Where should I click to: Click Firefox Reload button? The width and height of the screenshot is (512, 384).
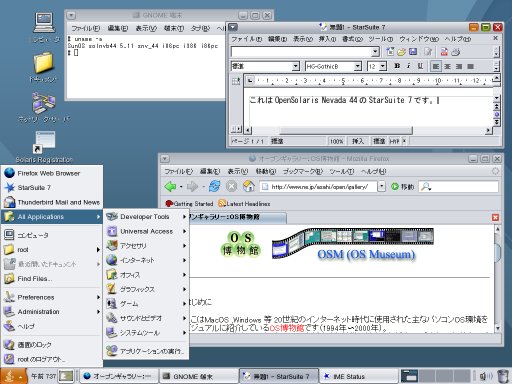(214, 186)
